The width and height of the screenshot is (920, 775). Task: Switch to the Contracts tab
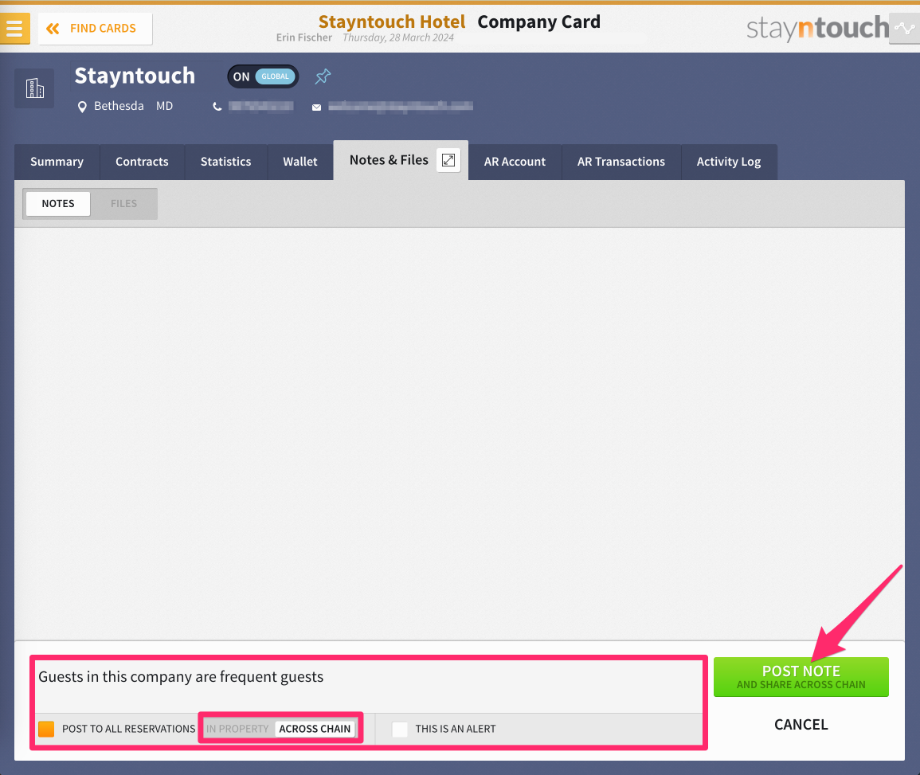click(142, 162)
